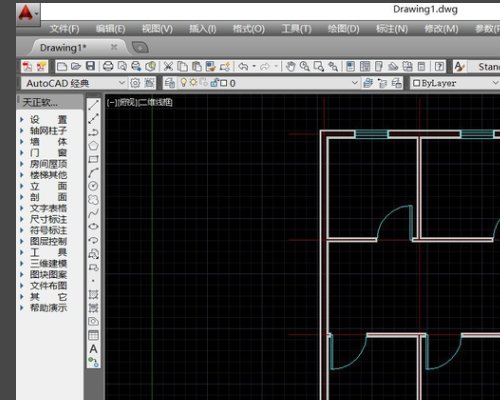Toggle layer 0 lock icon
The image size is (500, 400).
(x=214, y=83)
